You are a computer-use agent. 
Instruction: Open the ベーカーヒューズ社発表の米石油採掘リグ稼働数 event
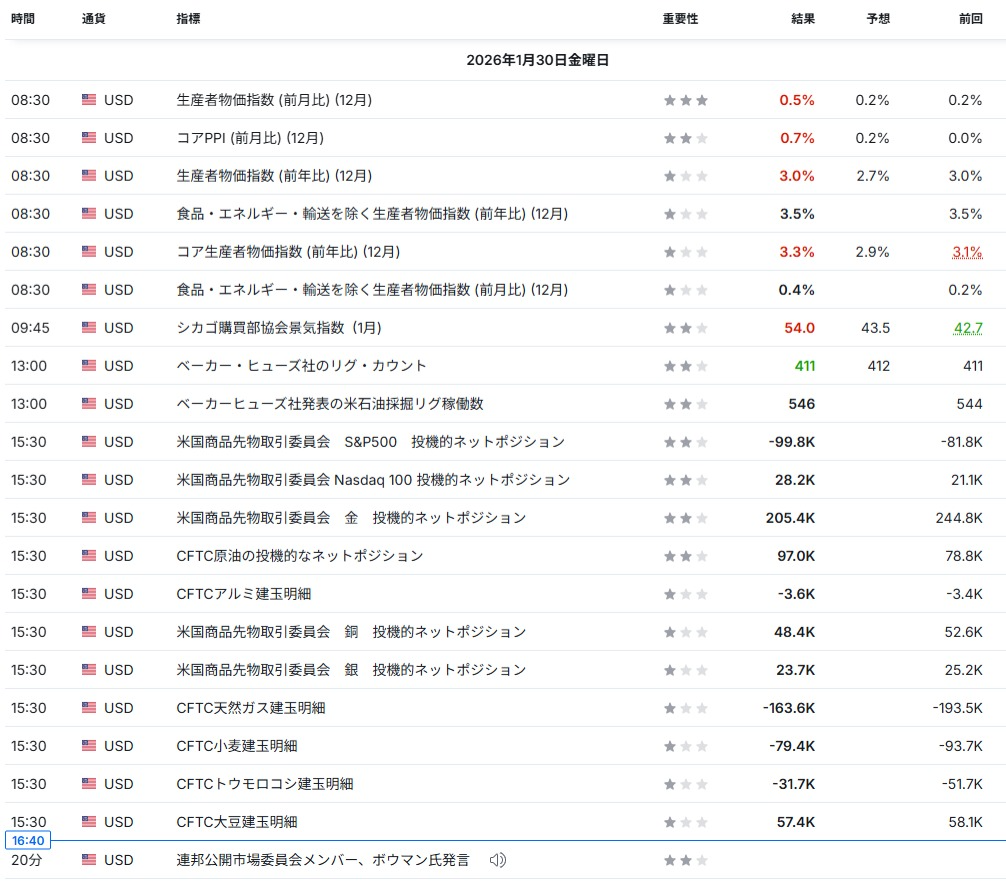330,404
